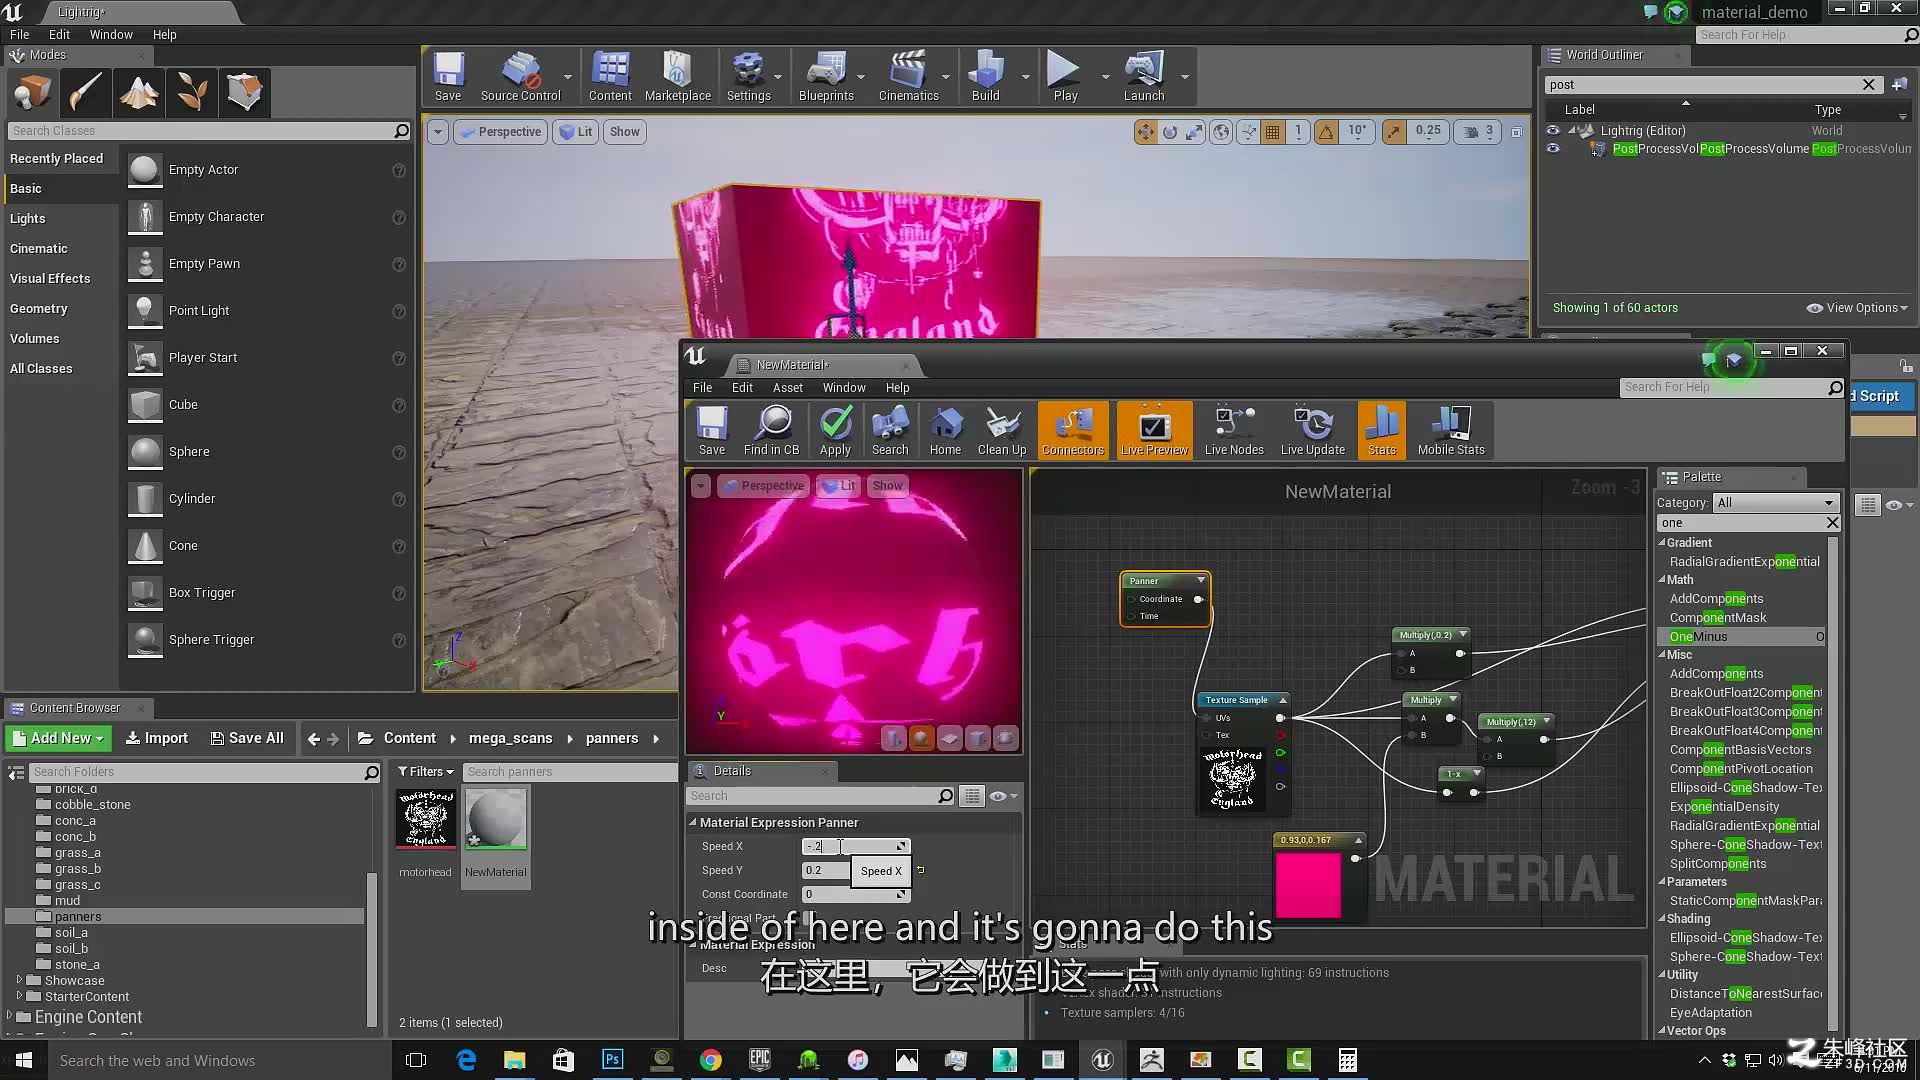This screenshot has height=1080, width=1920.
Task: Click the Import button in Content Browser
Action: 157,738
